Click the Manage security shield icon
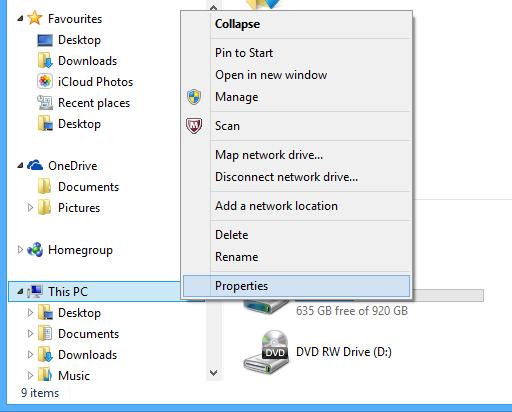The width and height of the screenshot is (512, 412). click(x=194, y=97)
